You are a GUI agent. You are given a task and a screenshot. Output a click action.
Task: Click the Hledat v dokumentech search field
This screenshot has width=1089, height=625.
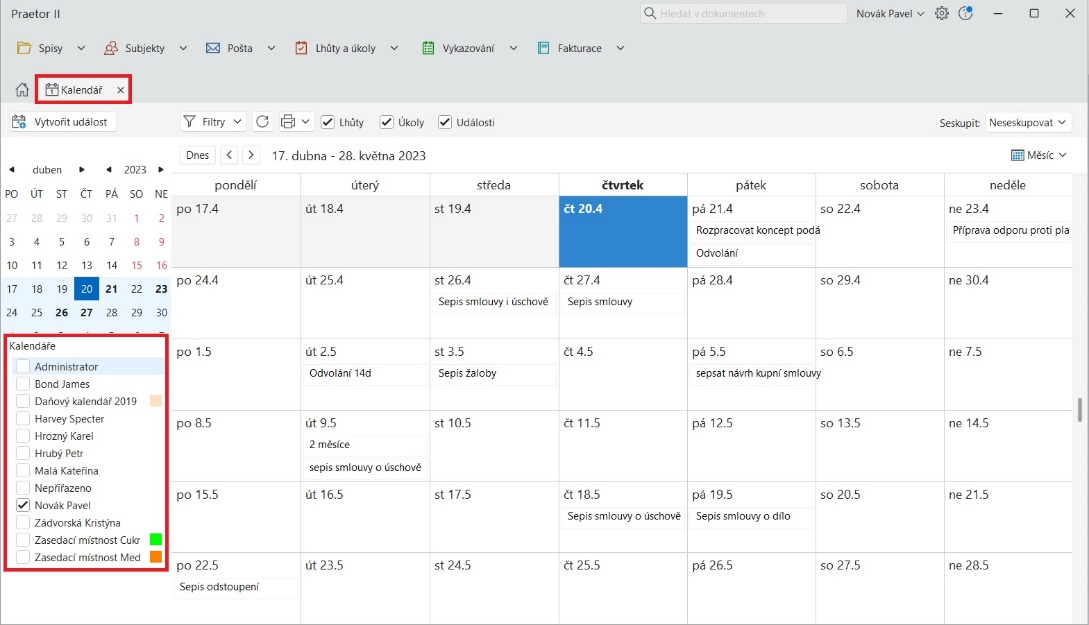pos(741,14)
